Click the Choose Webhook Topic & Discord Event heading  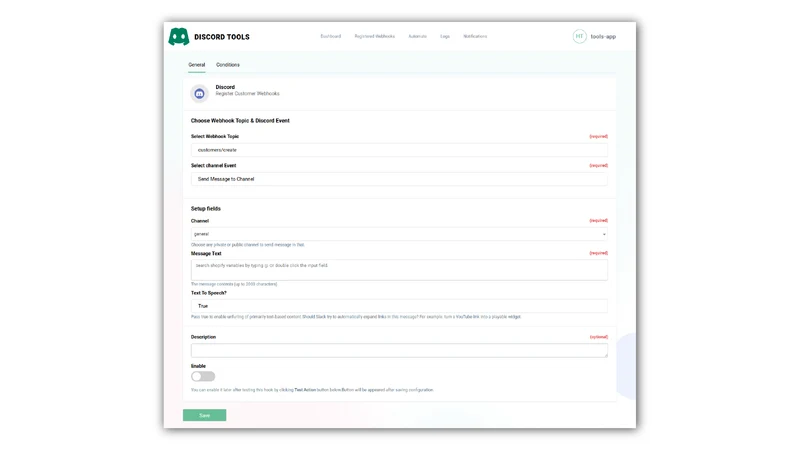pyautogui.click(x=240, y=121)
